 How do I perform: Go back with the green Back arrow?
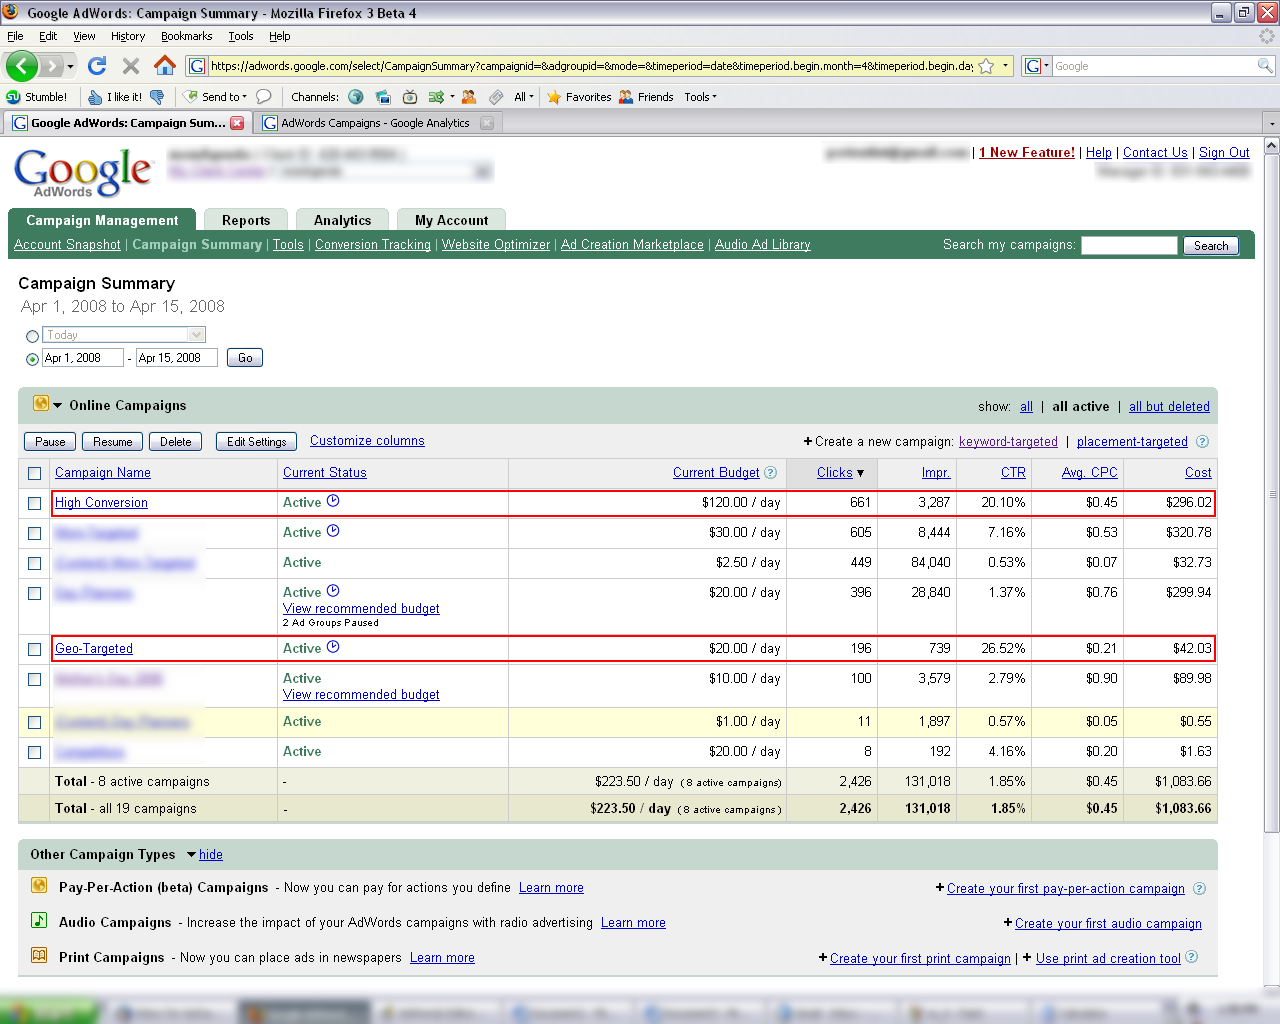coord(21,66)
